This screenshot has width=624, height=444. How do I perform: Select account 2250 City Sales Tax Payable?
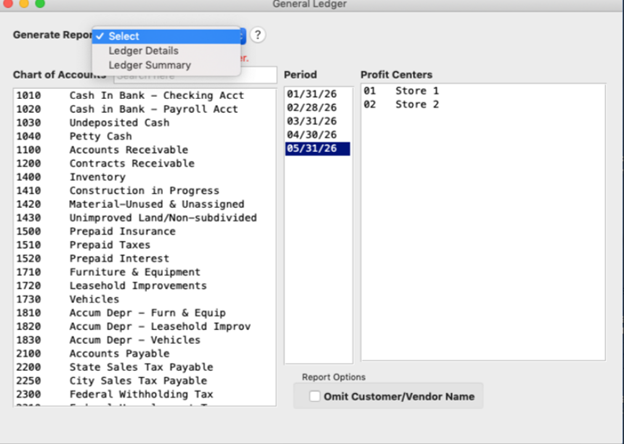(x=144, y=381)
